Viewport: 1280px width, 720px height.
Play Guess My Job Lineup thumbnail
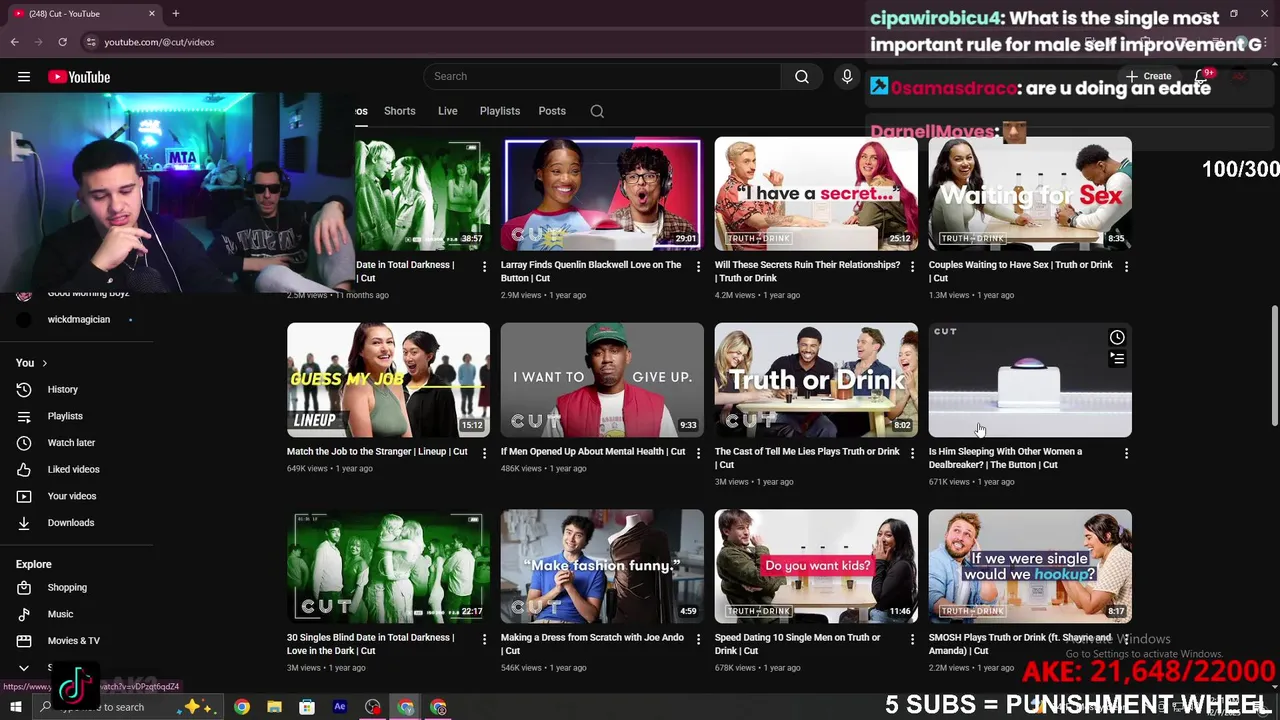(388, 380)
